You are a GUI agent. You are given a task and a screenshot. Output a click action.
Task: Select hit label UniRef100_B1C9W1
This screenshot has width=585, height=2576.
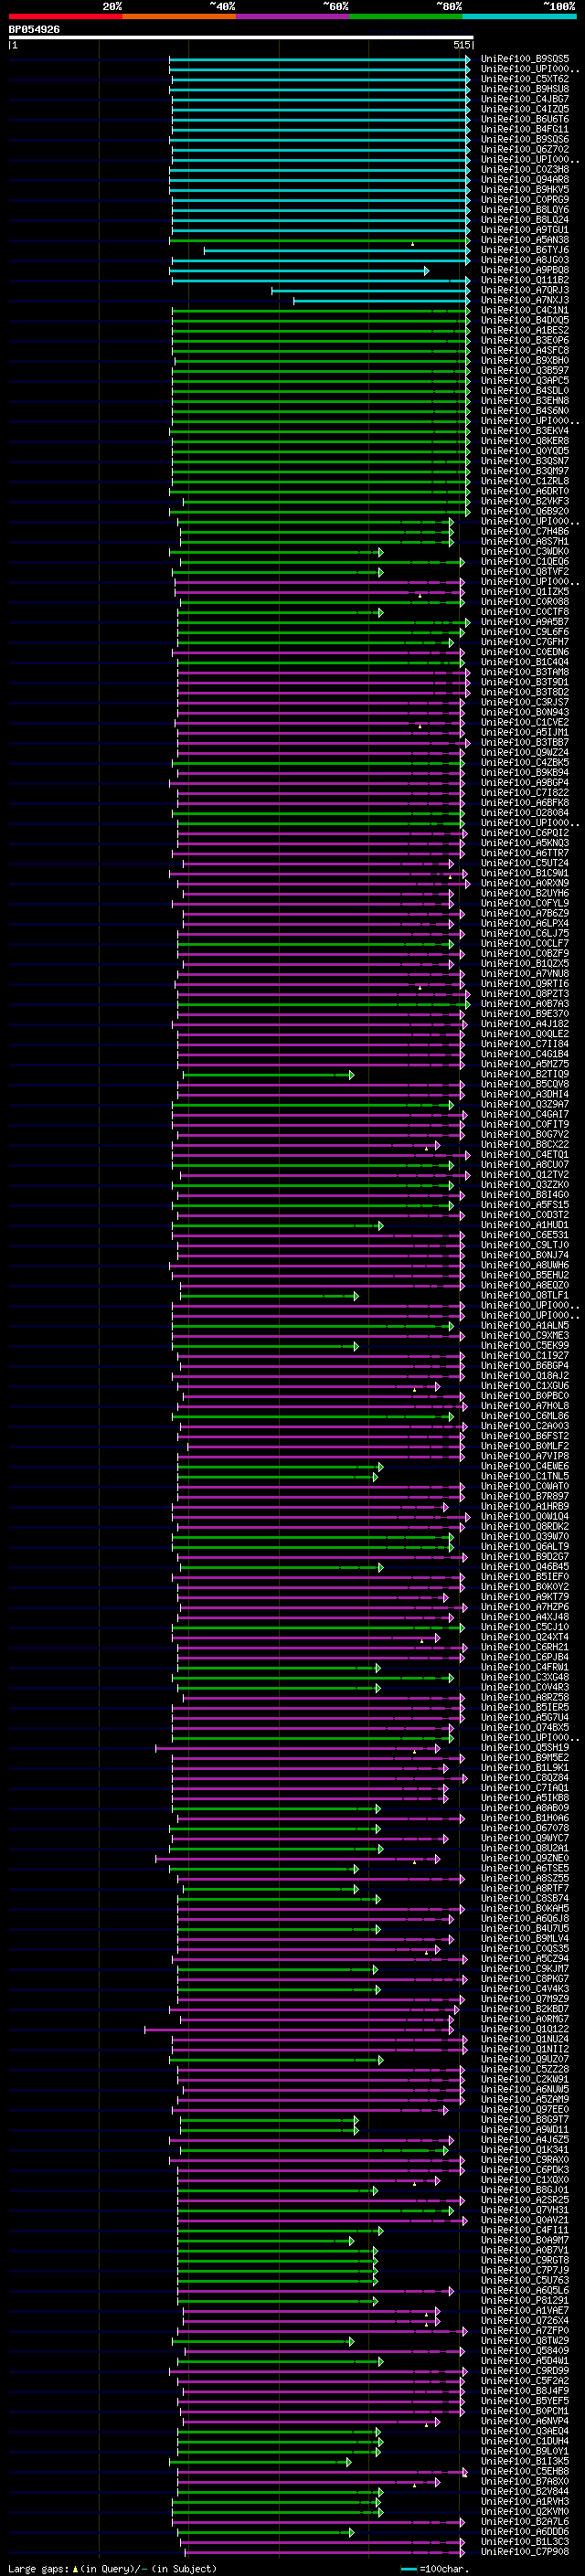[525, 874]
